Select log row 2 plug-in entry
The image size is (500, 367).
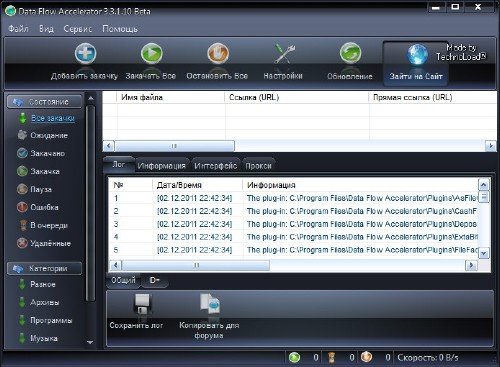tap(293, 211)
